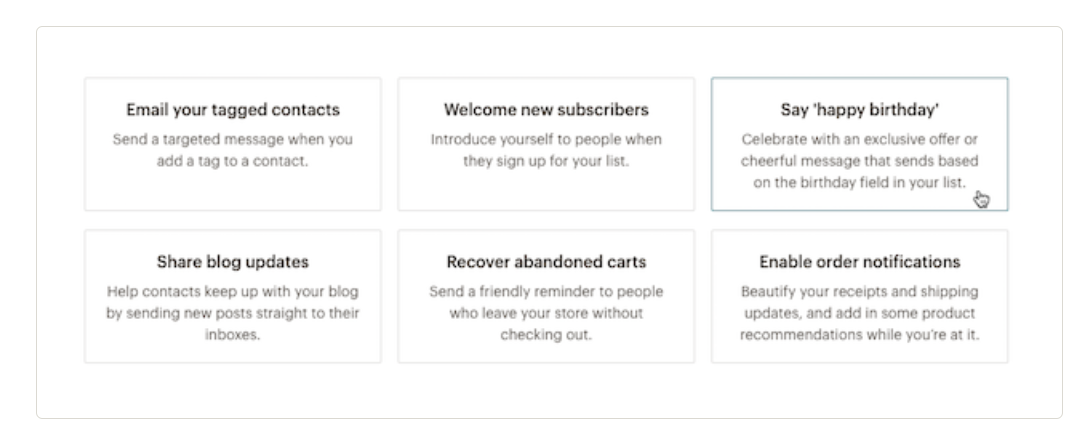Click the 'Welcome new subscribers' heading
1091x441 pixels.
546,109
